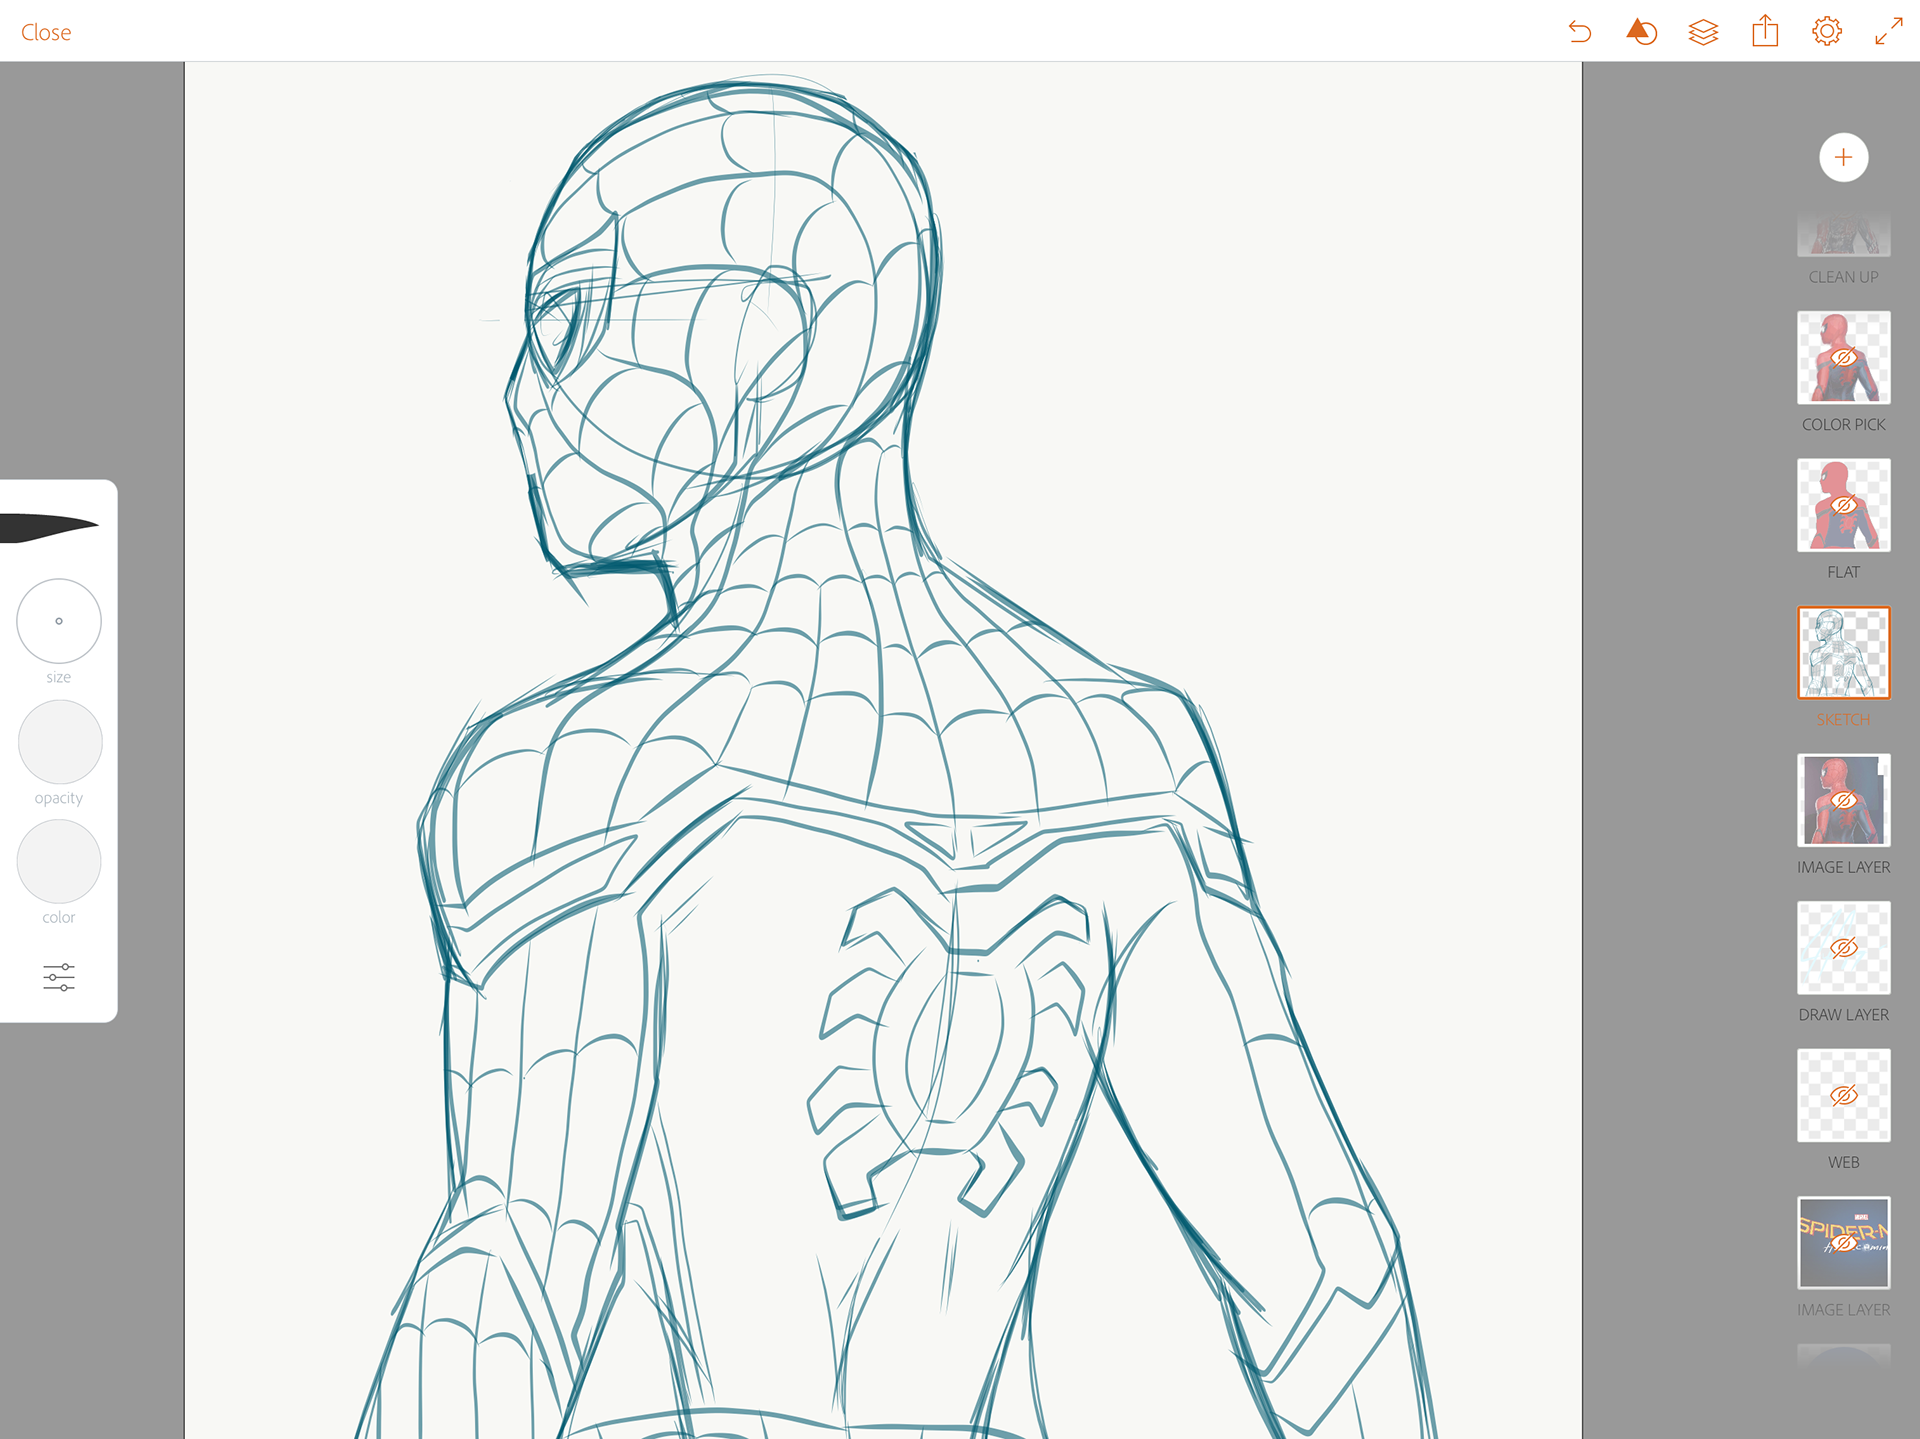The height and width of the screenshot is (1439, 1920).
Task: Click the SKETCH layer label
Action: [1843, 720]
